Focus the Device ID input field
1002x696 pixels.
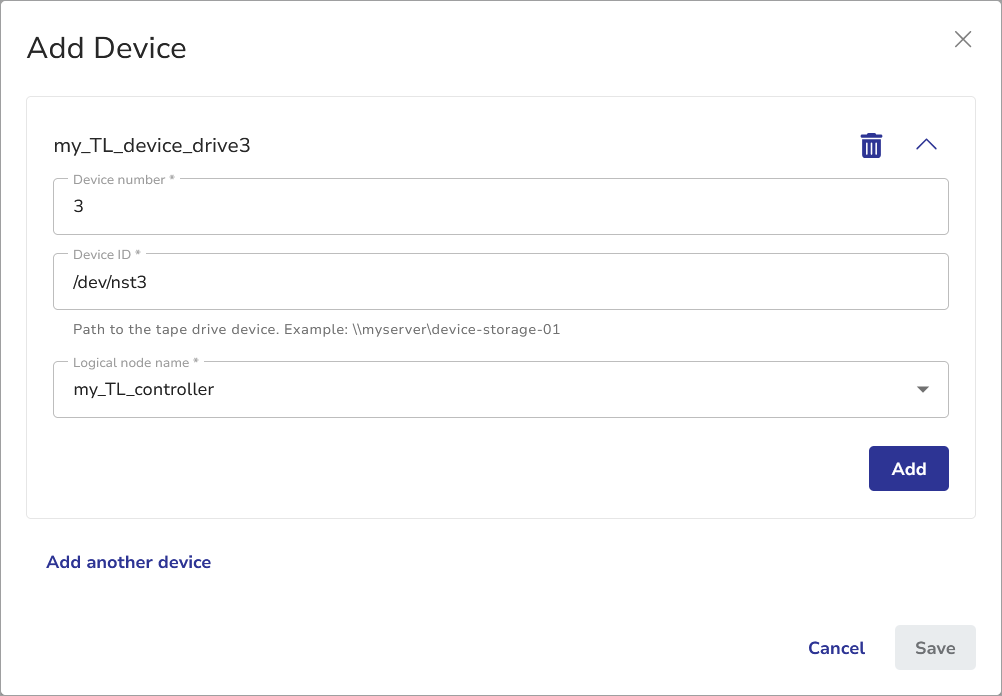coord(500,282)
